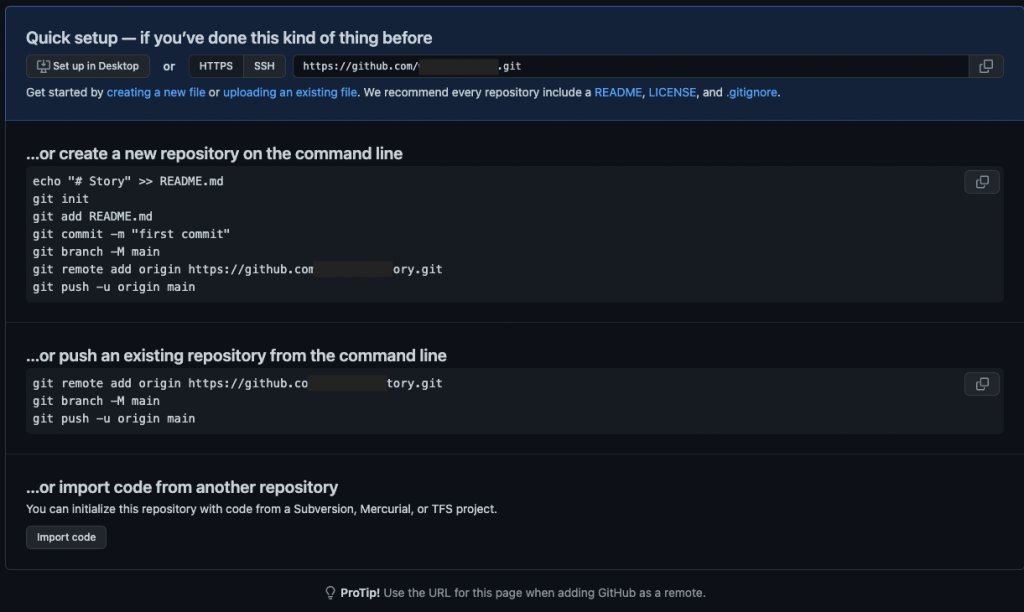Open the creating a new file link
Image resolution: width=1024 pixels, height=612 pixels.
[x=156, y=92]
